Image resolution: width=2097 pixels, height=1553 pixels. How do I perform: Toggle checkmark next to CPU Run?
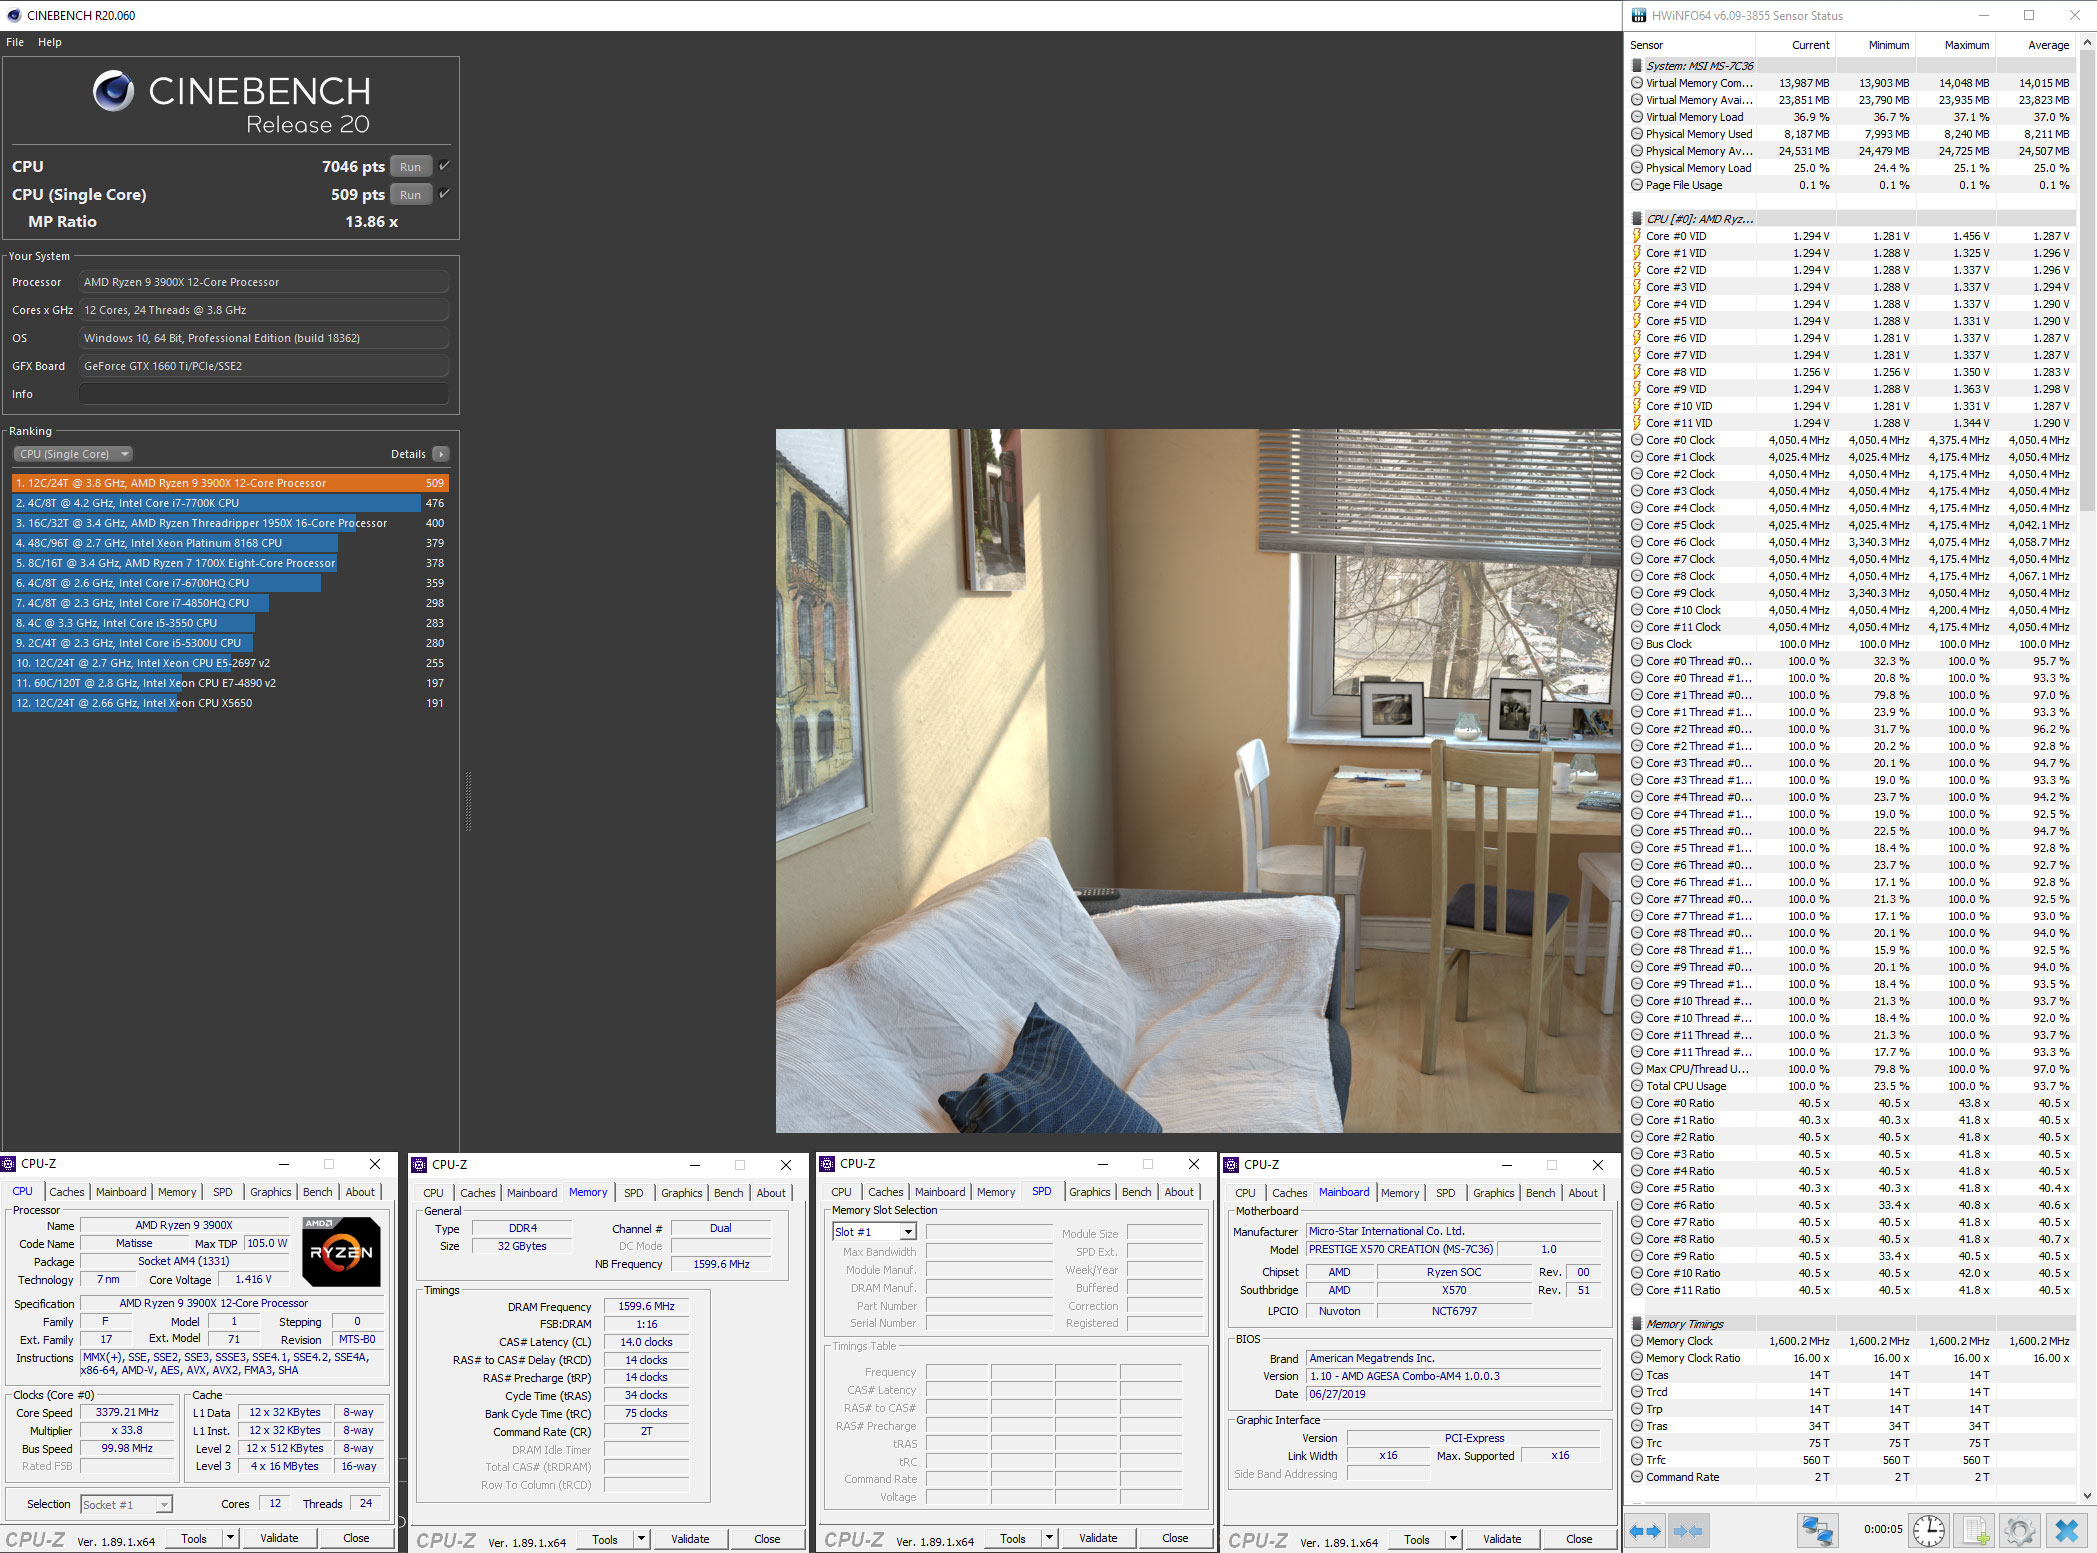pyautogui.click(x=444, y=166)
